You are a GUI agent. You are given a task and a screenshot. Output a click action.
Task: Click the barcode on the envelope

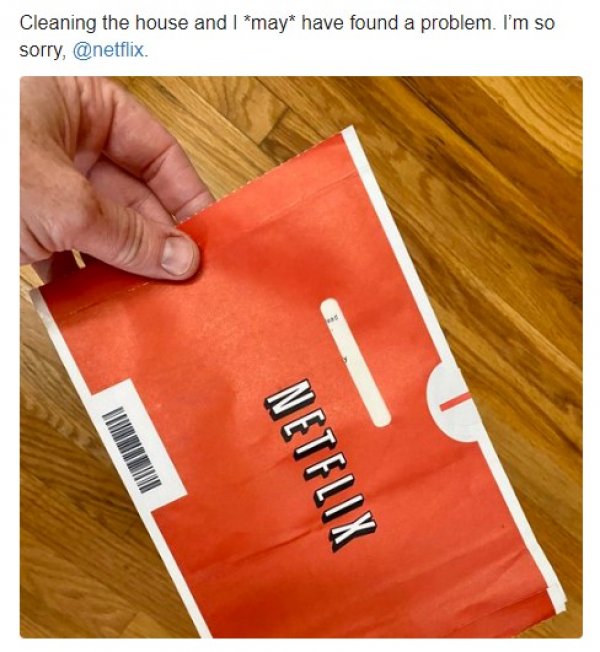pyautogui.click(x=131, y=450)
